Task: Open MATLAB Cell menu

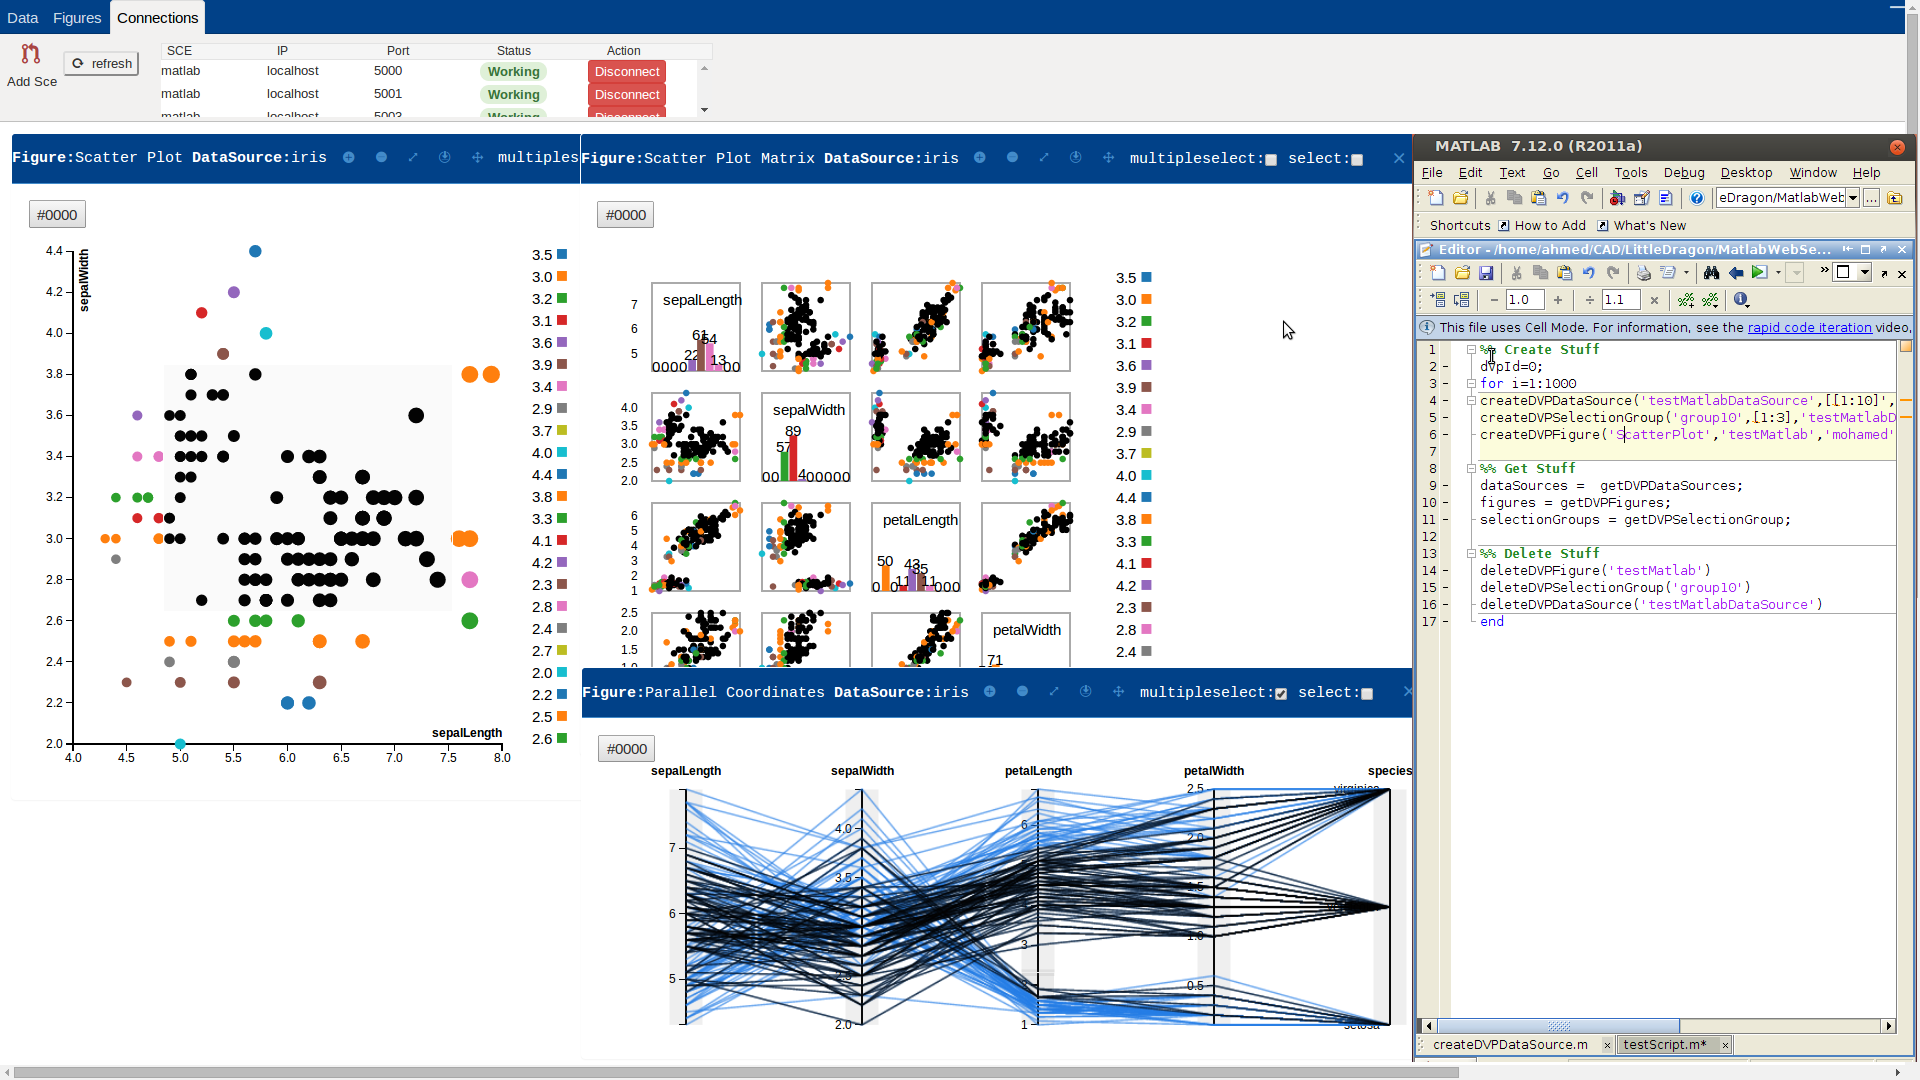Action: tap(1586, 173)
